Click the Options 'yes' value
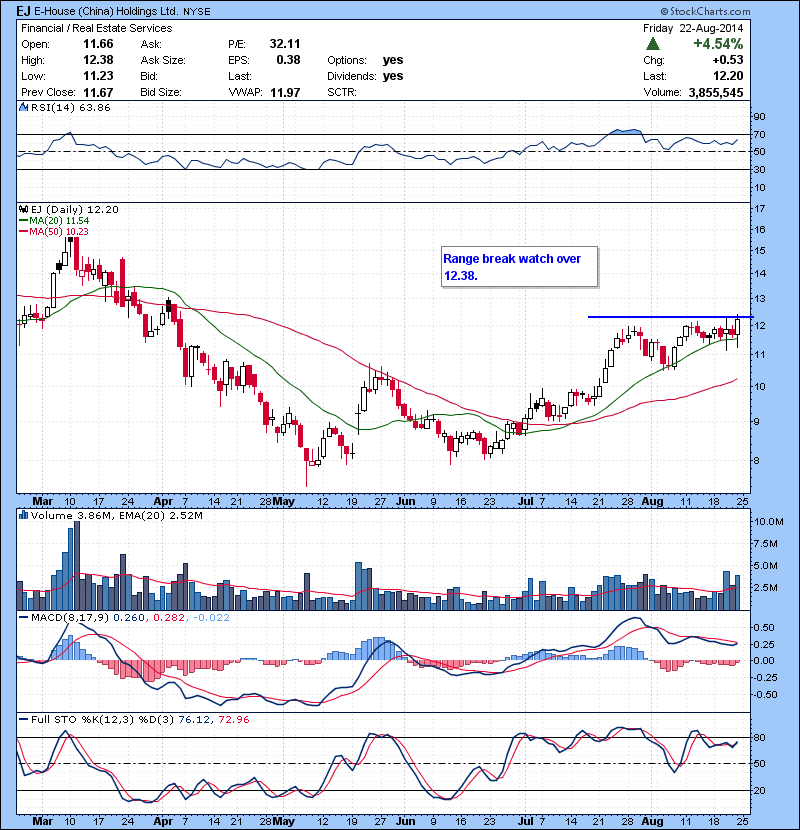This screenshot has height=830, width=800. (393, 60)
